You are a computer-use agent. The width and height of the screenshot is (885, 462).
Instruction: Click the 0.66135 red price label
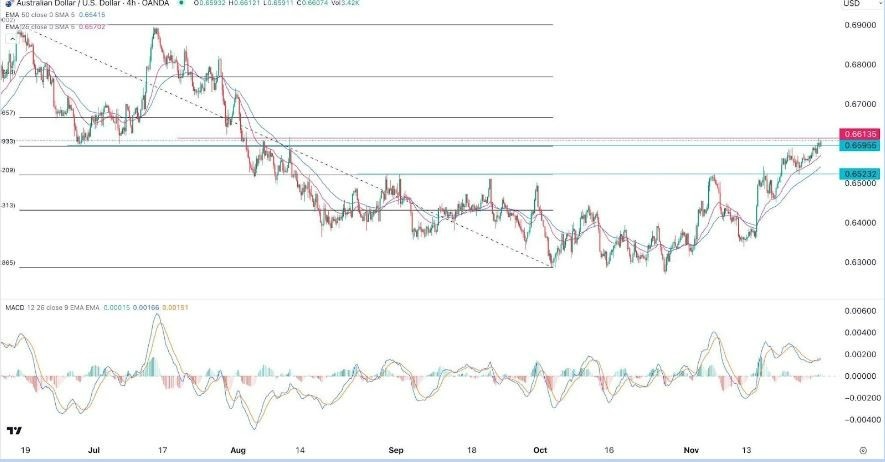tap(859, 134)
